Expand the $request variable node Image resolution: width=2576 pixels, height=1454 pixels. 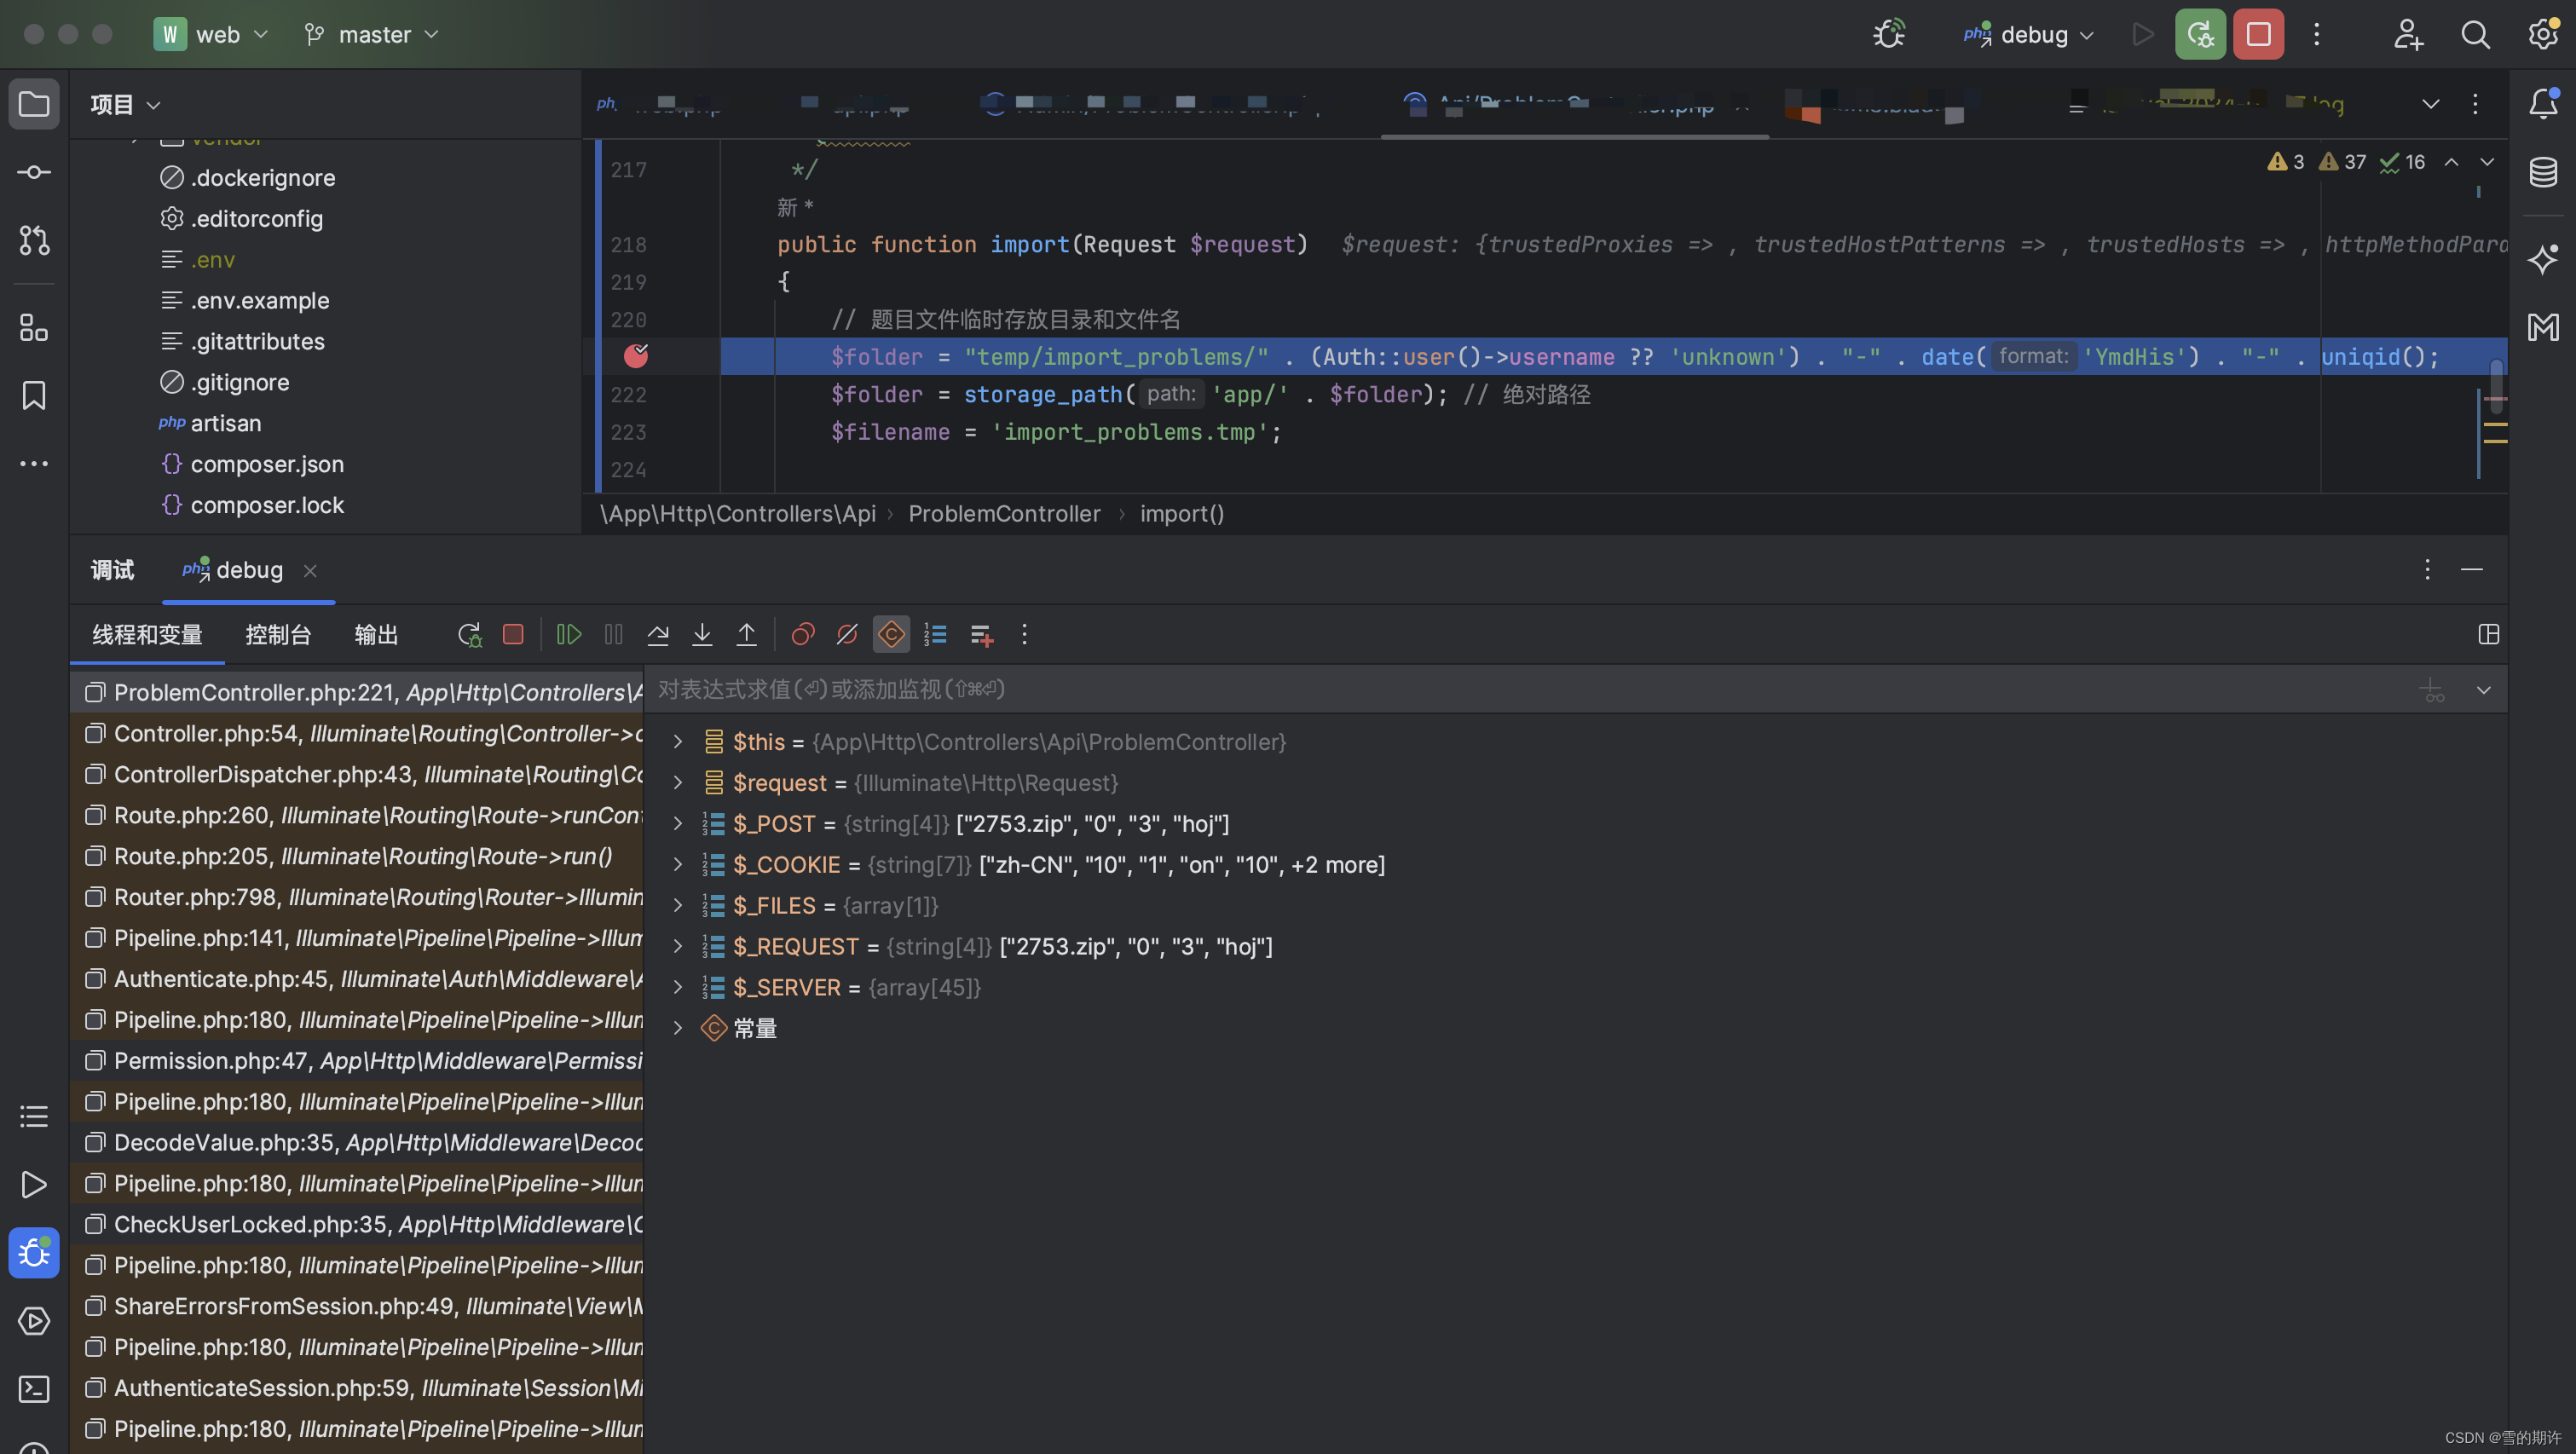coord(677,782)
